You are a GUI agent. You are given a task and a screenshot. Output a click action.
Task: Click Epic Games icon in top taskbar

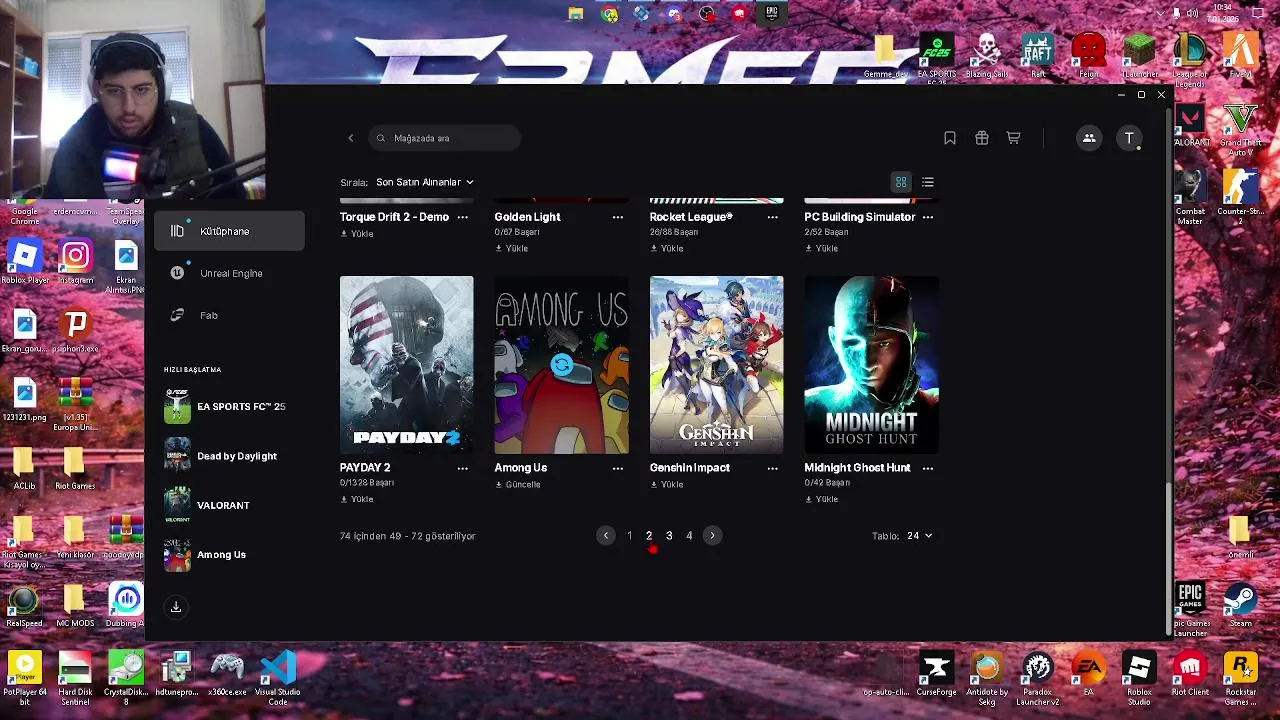coord(771,13)
